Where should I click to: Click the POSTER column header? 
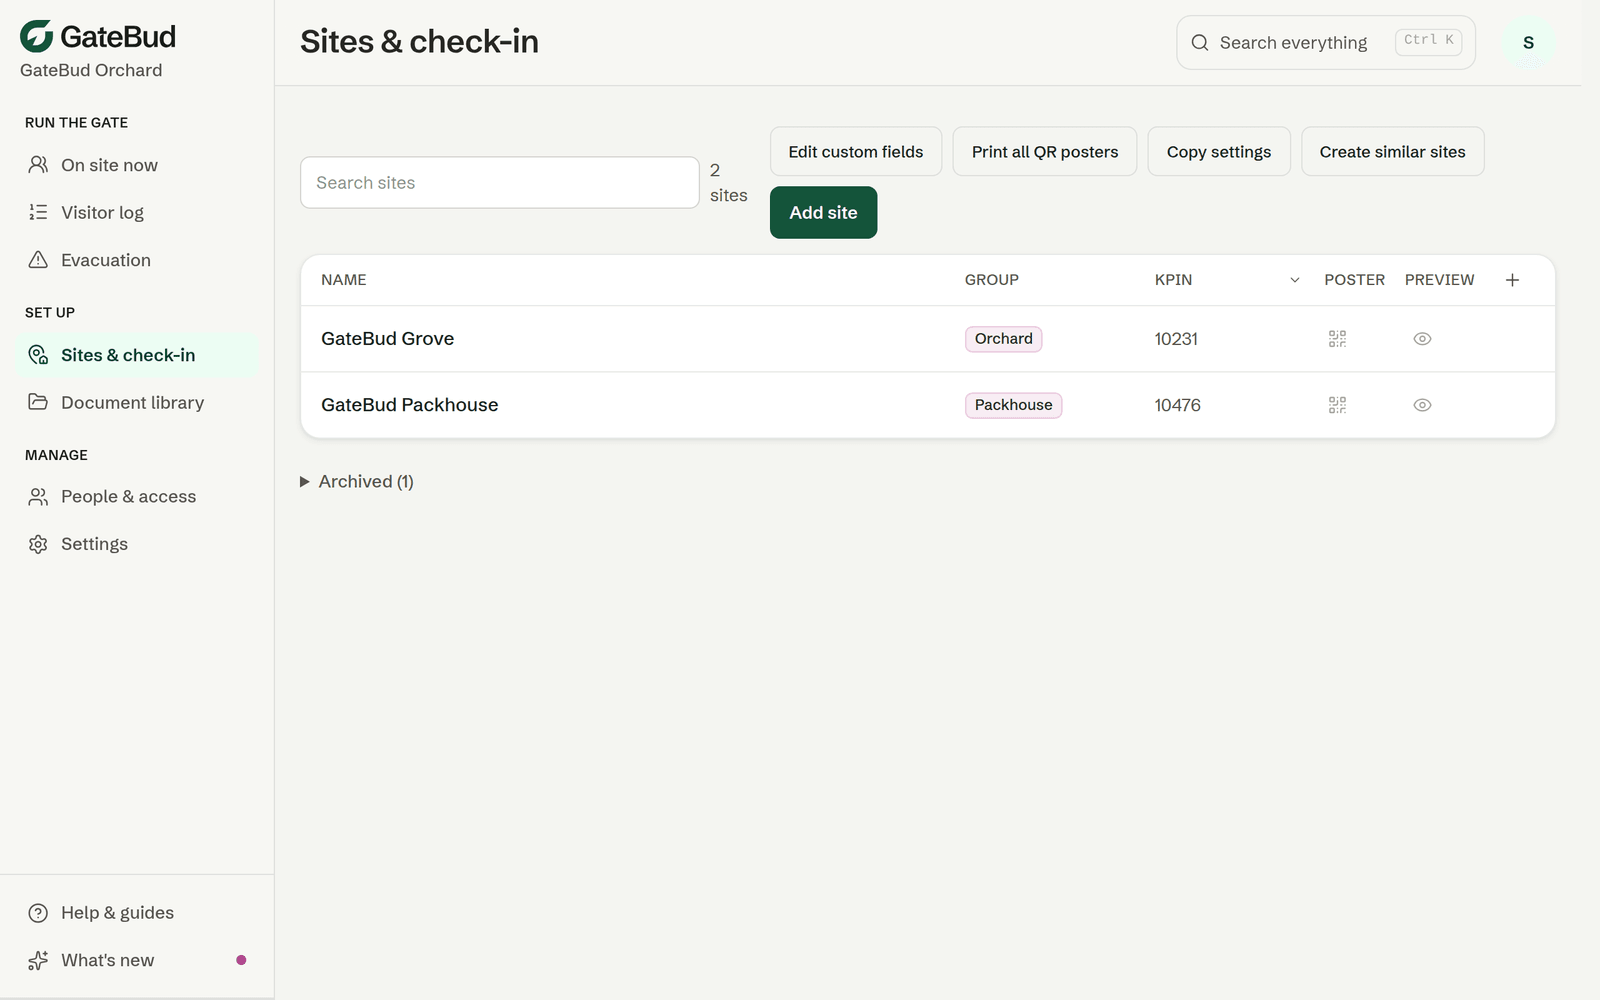(x=1355, y=280)
